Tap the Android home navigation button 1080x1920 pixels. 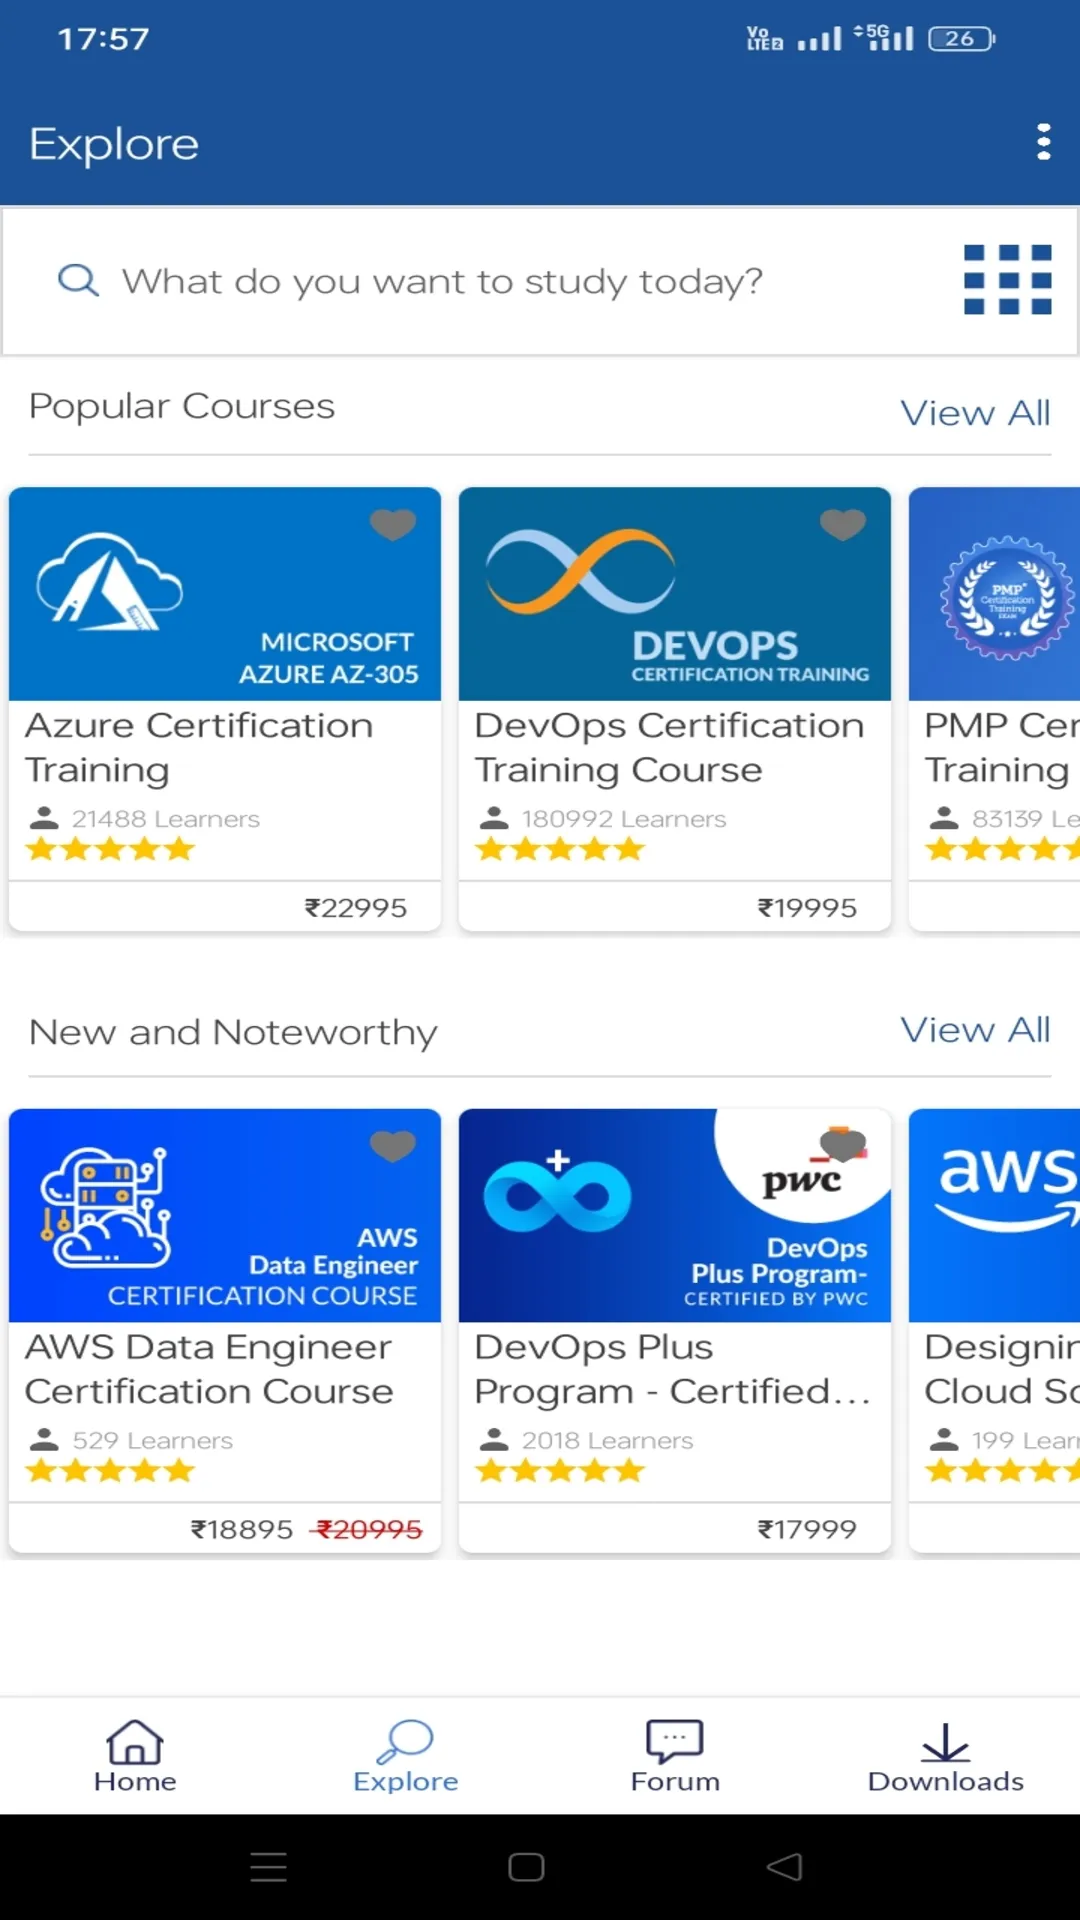[526, 1867]
